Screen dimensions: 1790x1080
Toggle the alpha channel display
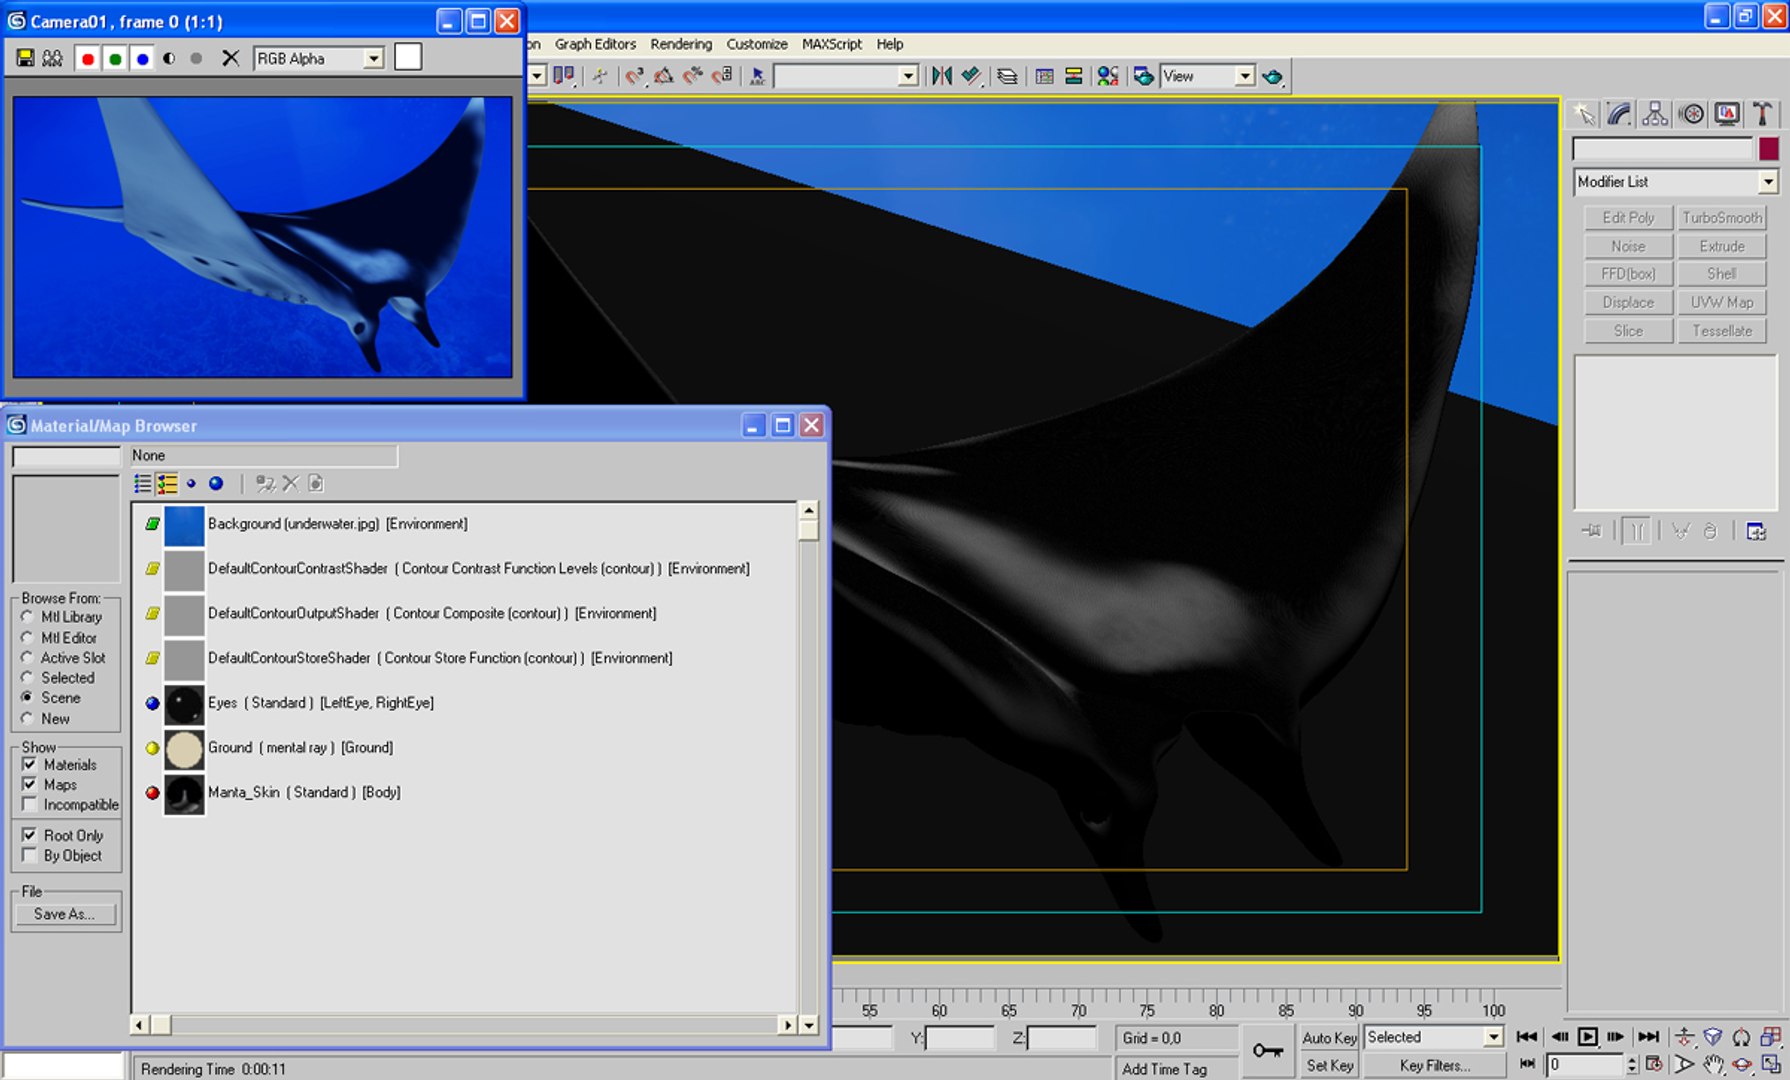(x=169, y=59)
